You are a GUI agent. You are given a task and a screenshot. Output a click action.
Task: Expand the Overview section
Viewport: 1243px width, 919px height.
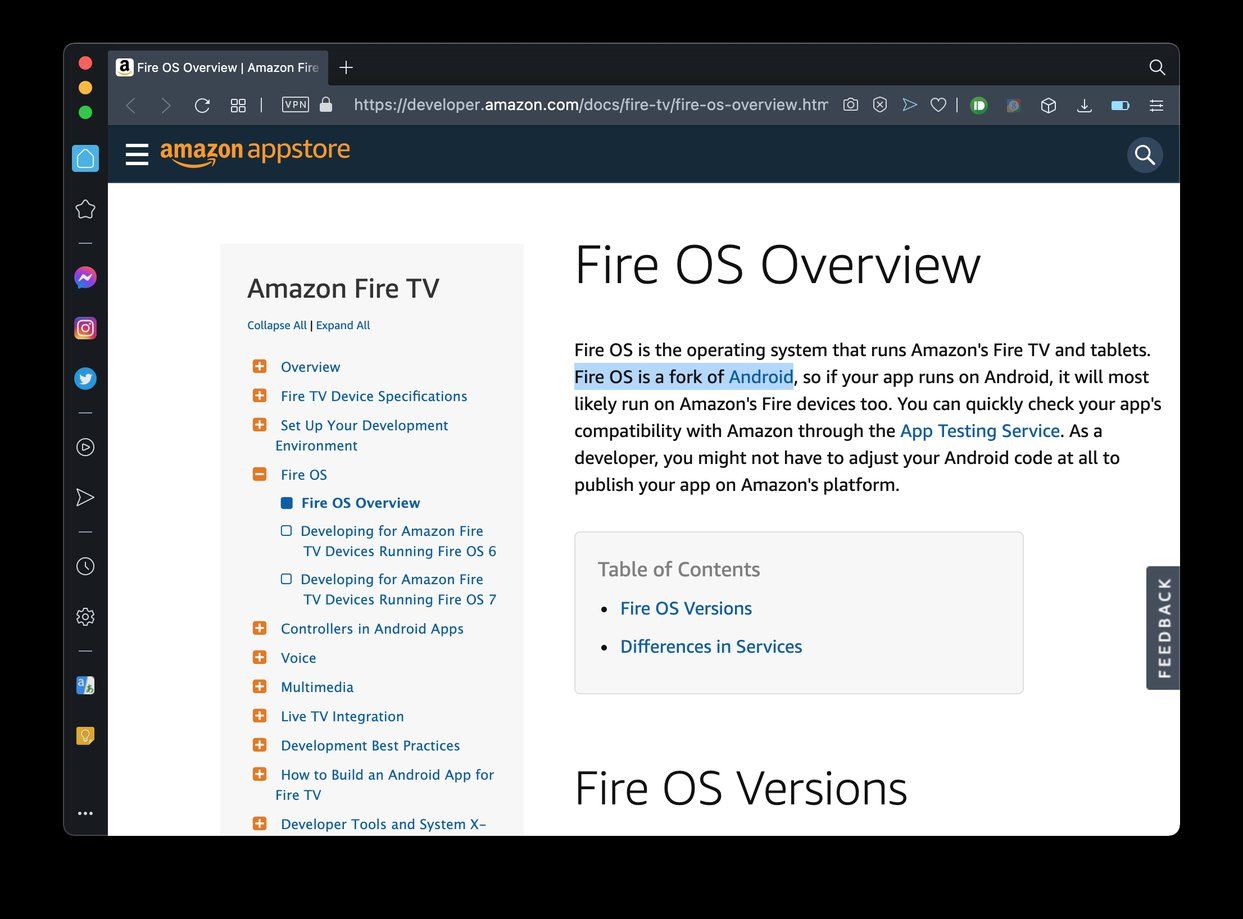pyautogui.click(x=259, y=367)
